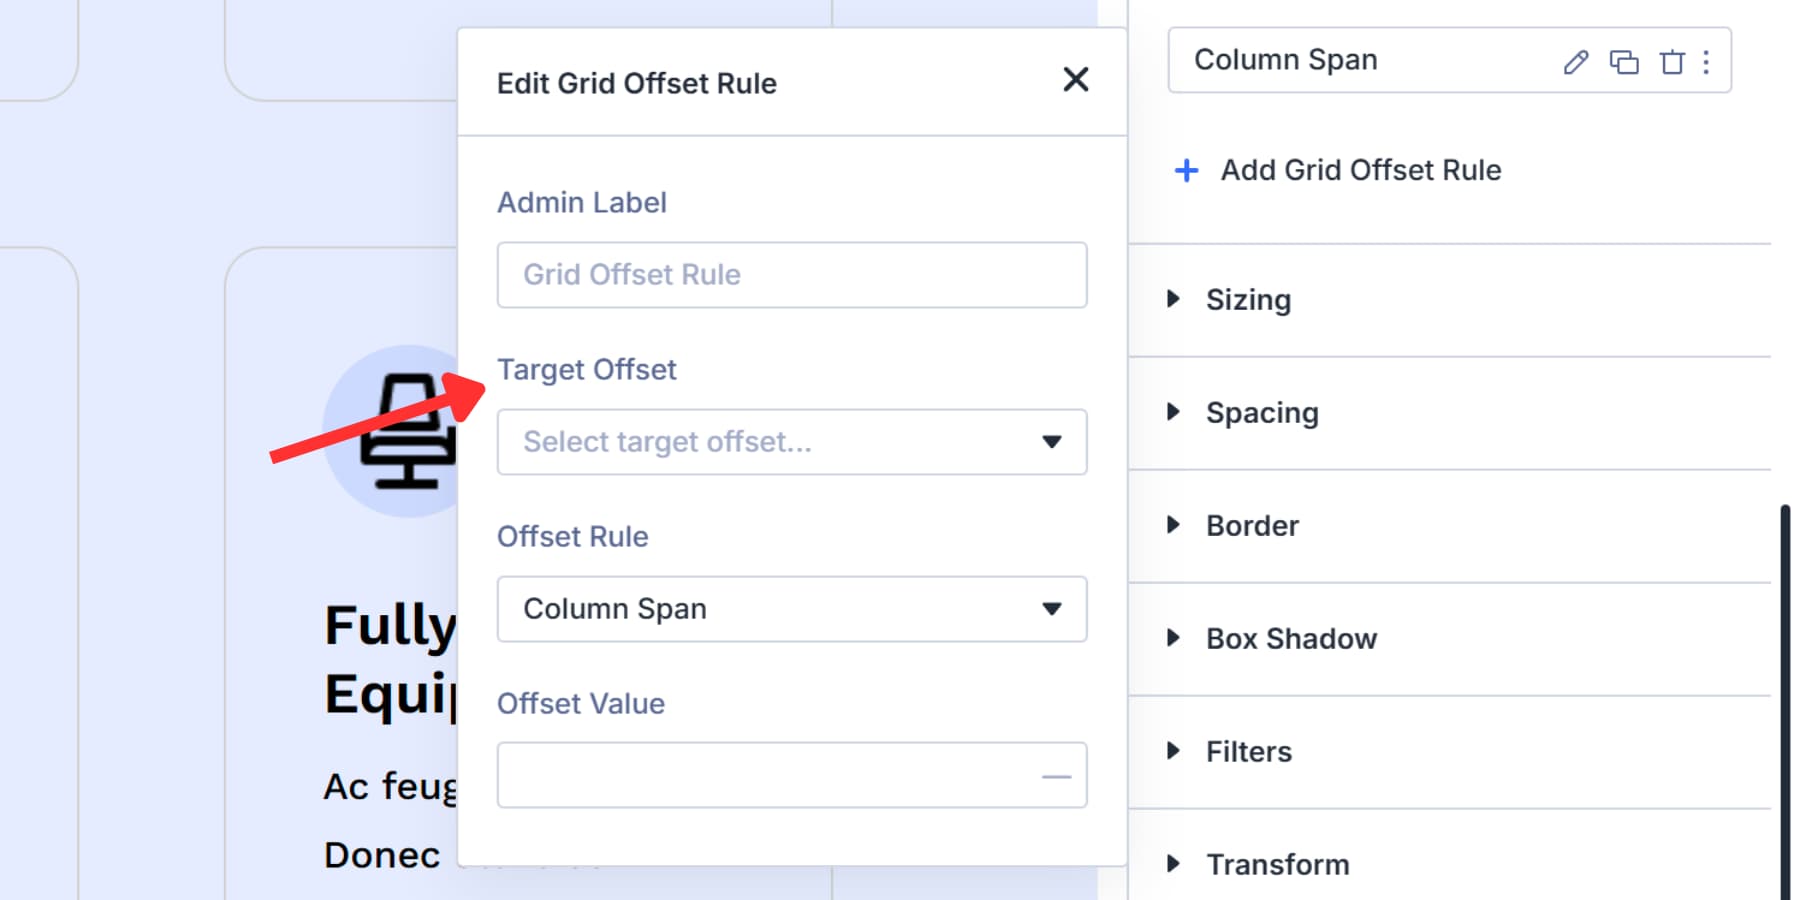This screenshot has height=900, width=1800.
Task: Click the duplicate icon next to Column Span
Action: (1625, 62)
